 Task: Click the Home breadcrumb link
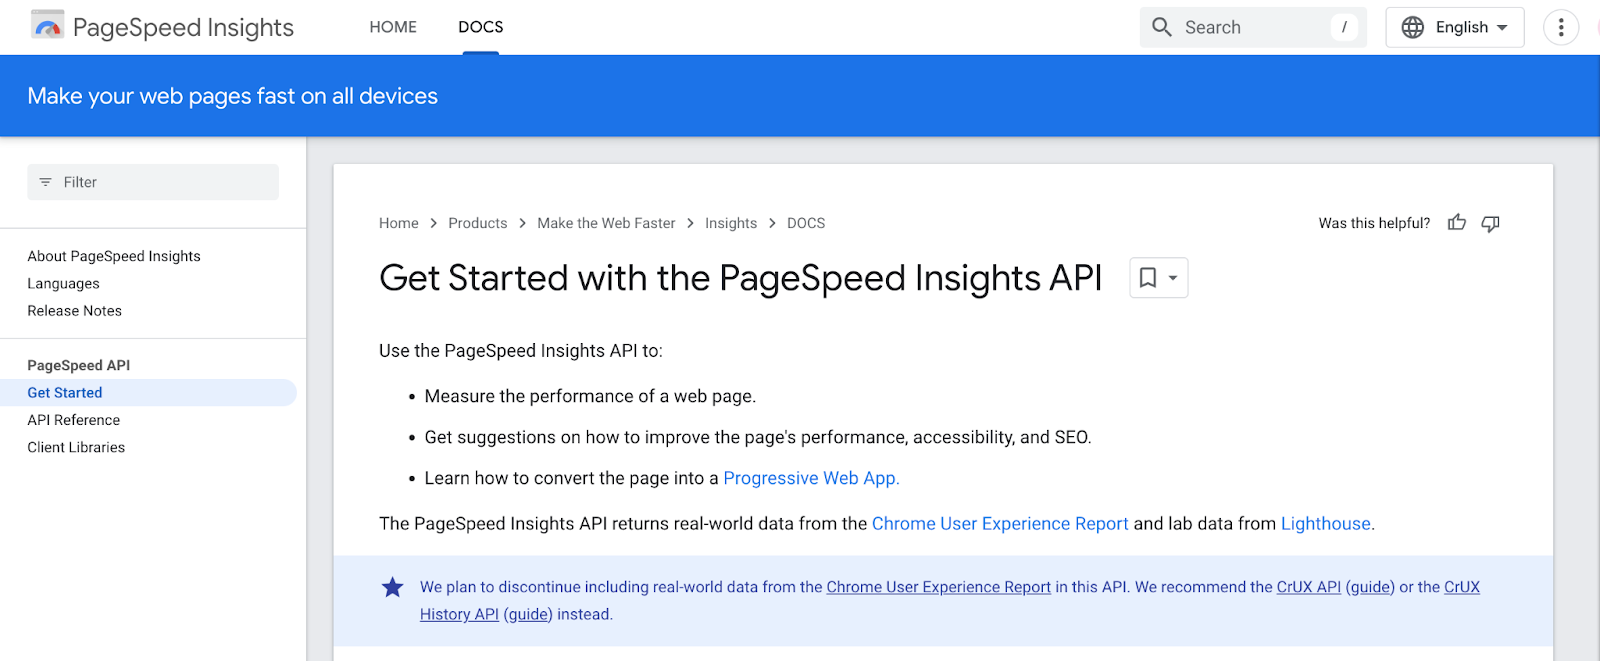(399, 223)
